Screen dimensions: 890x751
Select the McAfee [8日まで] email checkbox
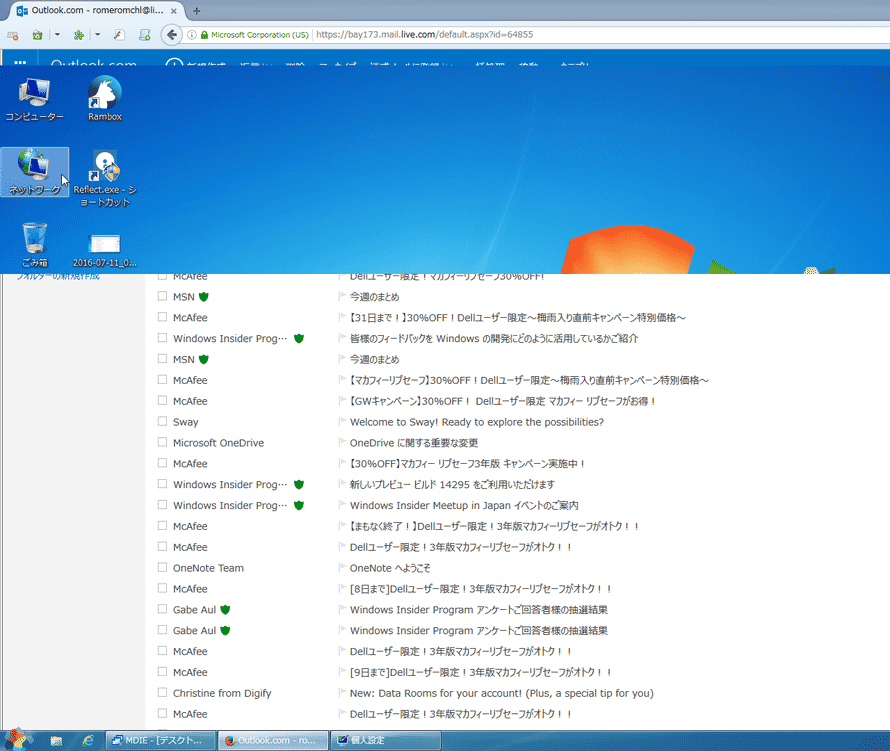pos(162,588)
